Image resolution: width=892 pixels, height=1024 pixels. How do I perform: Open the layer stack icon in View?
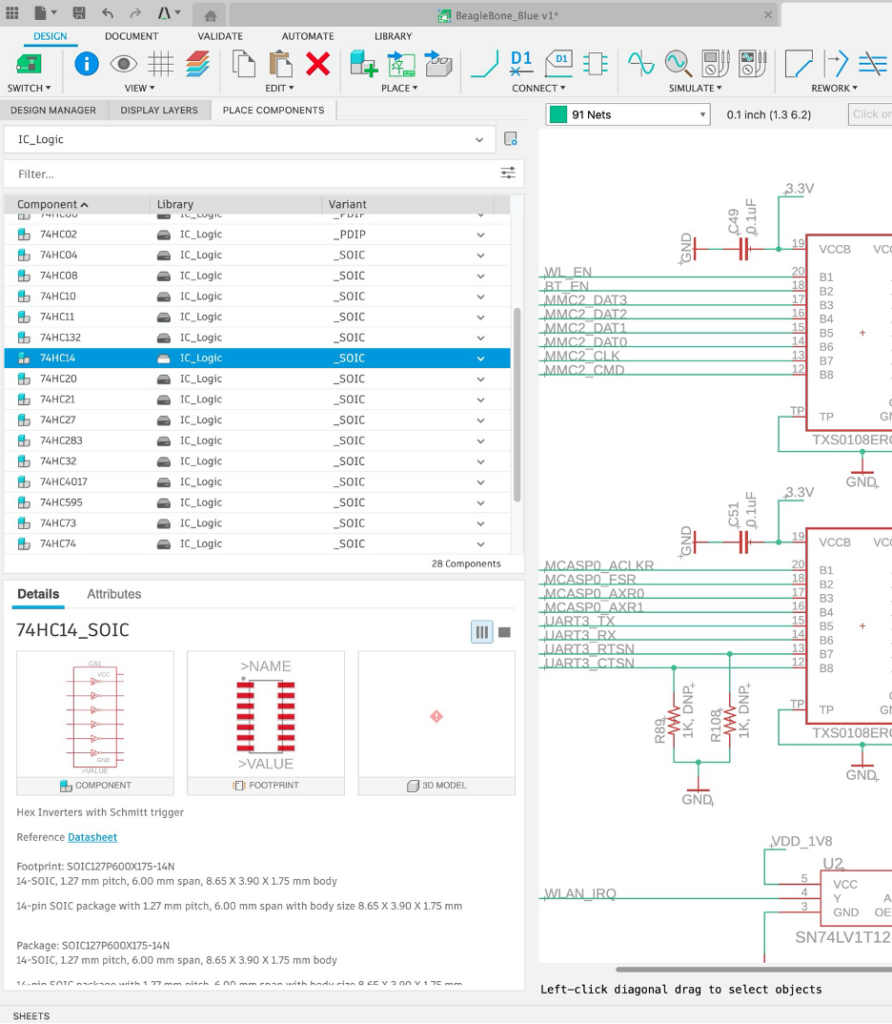(x=198, y=64)
